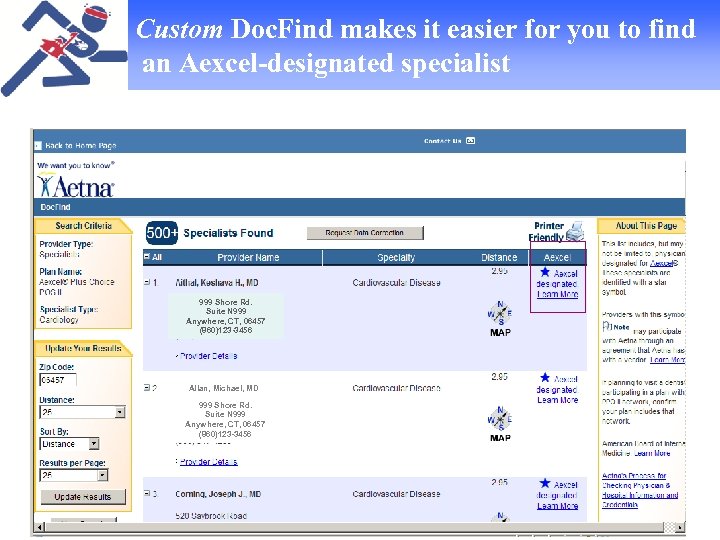The height and width of the screenshot is (540, 720).
Task: Click provider name Aithal, Keshava H., MD
Action: tap(217, 283)
